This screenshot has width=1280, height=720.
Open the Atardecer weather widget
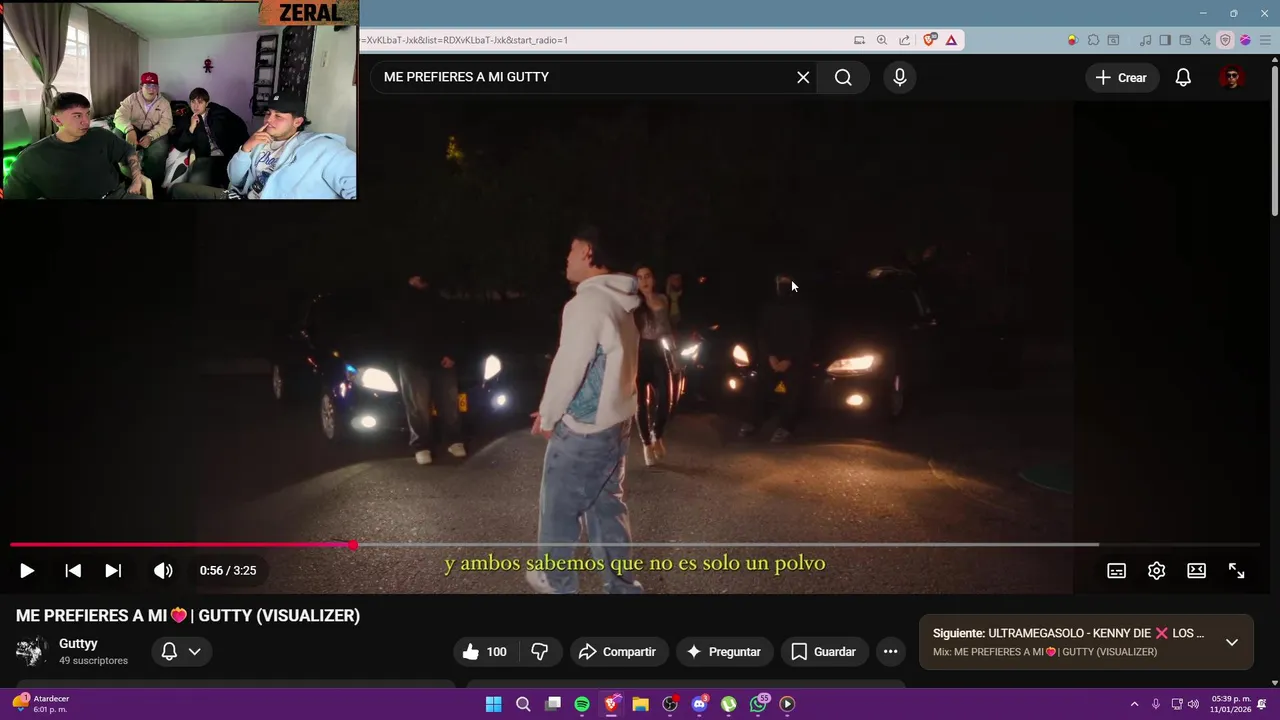[x=40, y=704]
